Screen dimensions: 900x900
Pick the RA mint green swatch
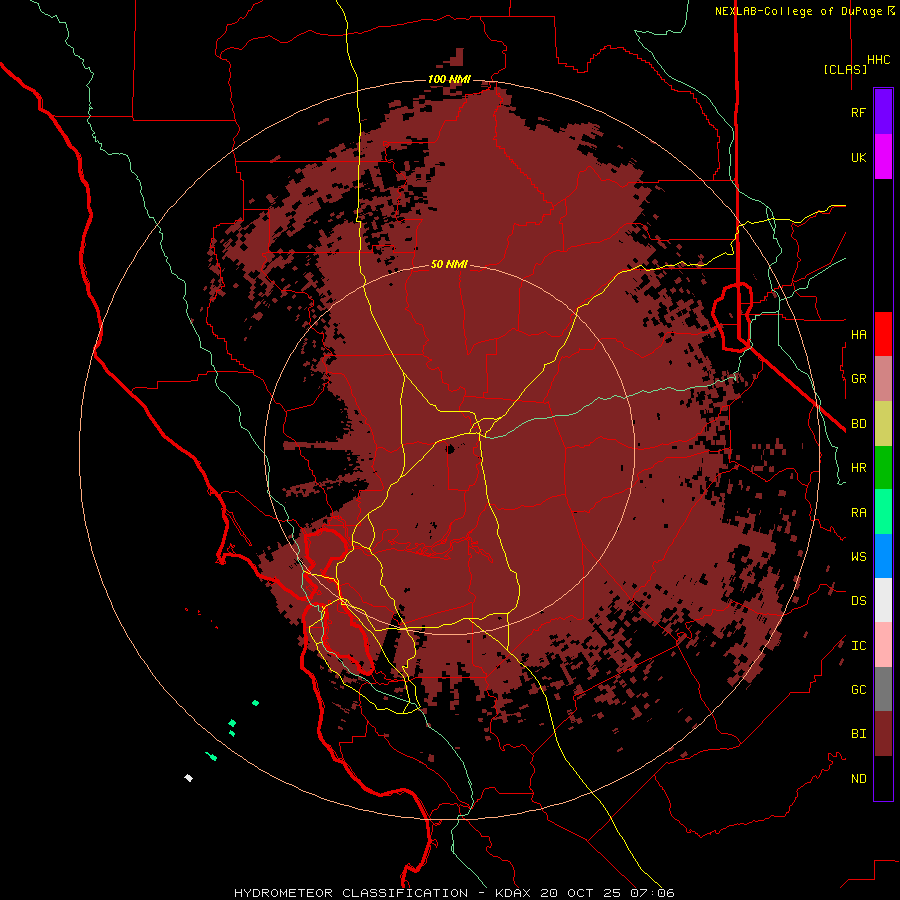tap(883, 512)
